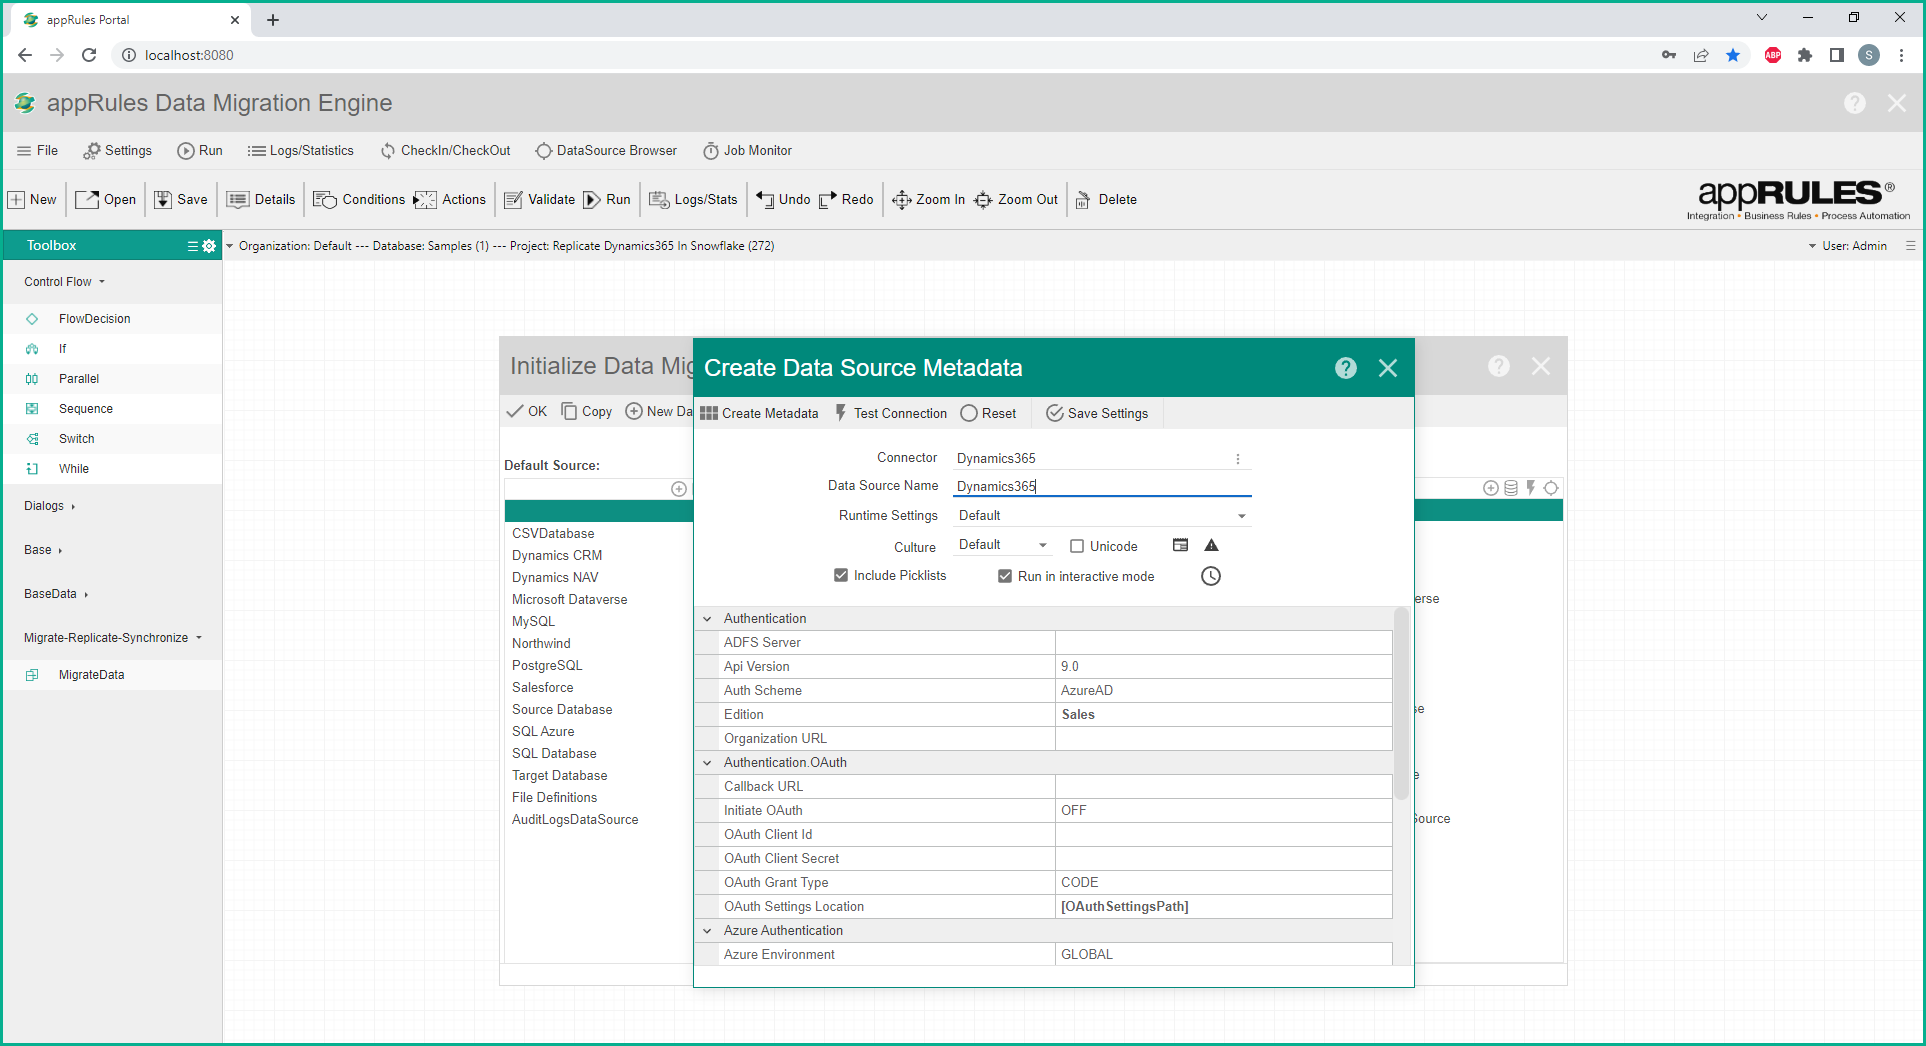Select Salesforce in the Default Source list
This screenshot has height=1046, width=1926.
coord(543,688)
